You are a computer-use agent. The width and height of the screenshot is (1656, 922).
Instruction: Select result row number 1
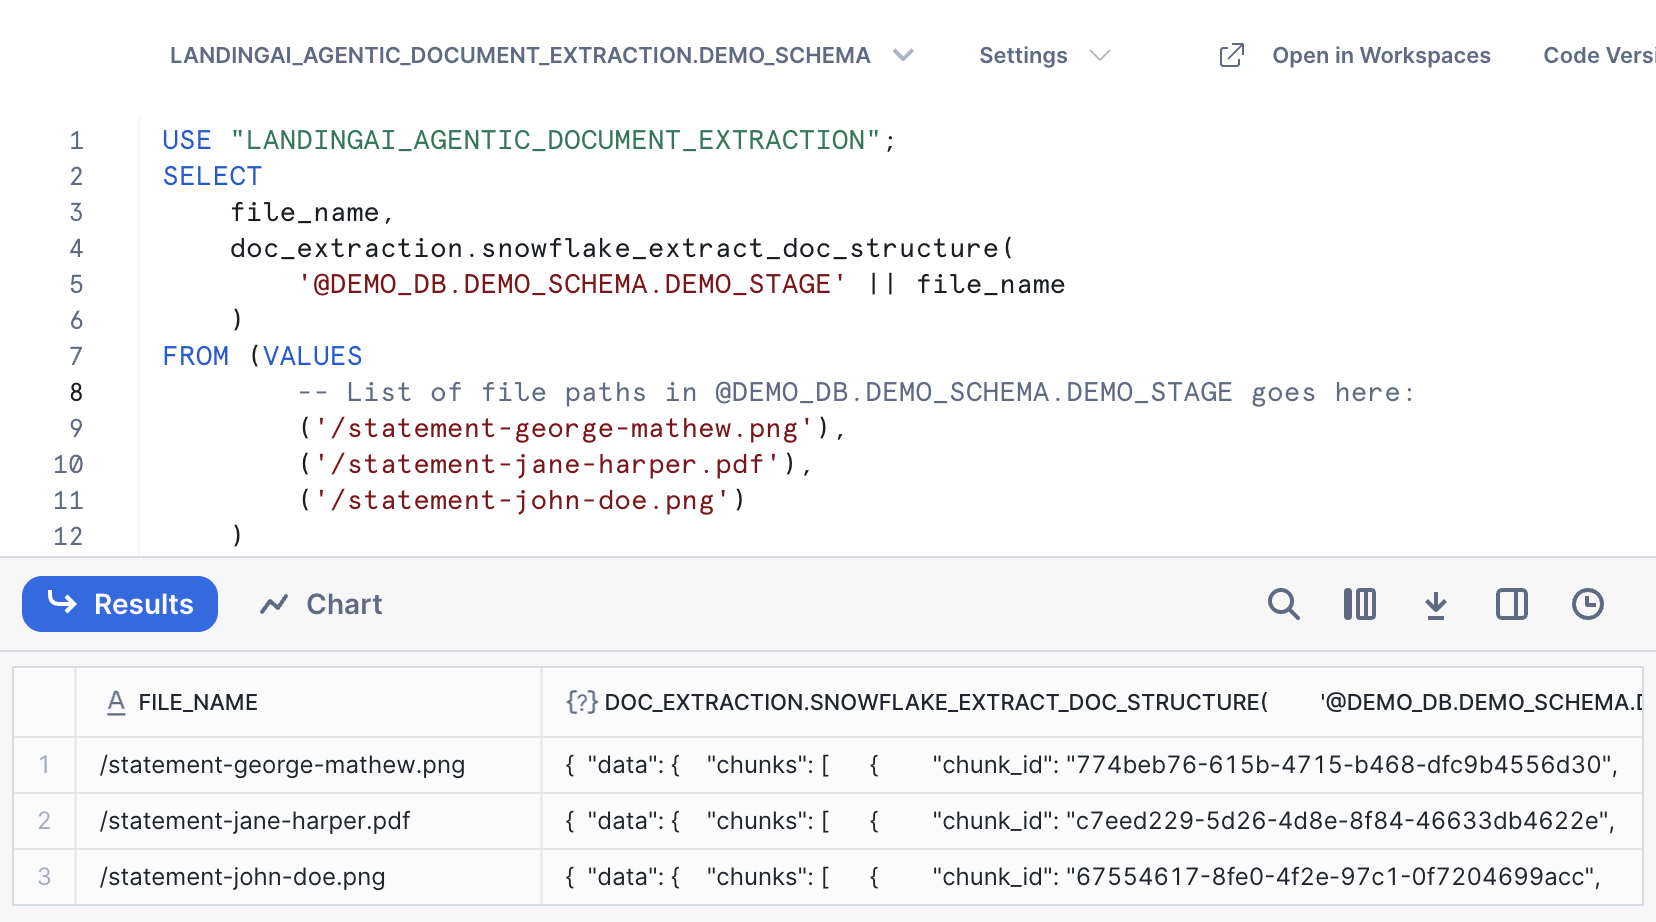tap(44, 765)
